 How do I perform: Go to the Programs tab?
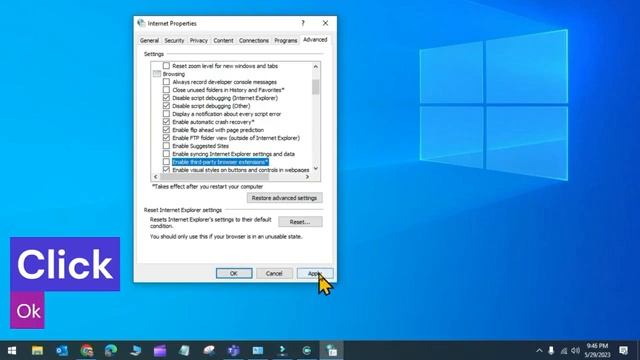(286, 40)
